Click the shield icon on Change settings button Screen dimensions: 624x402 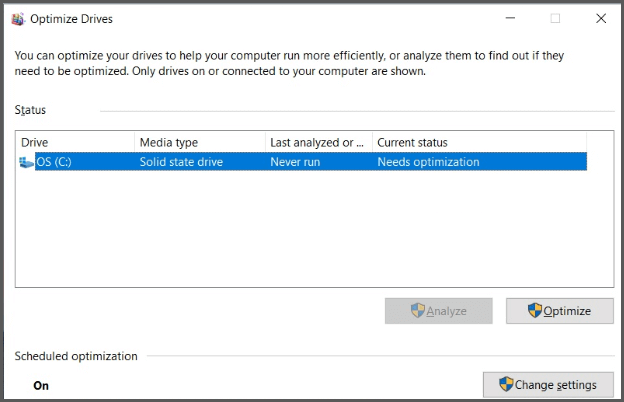(x=506, y=384)
